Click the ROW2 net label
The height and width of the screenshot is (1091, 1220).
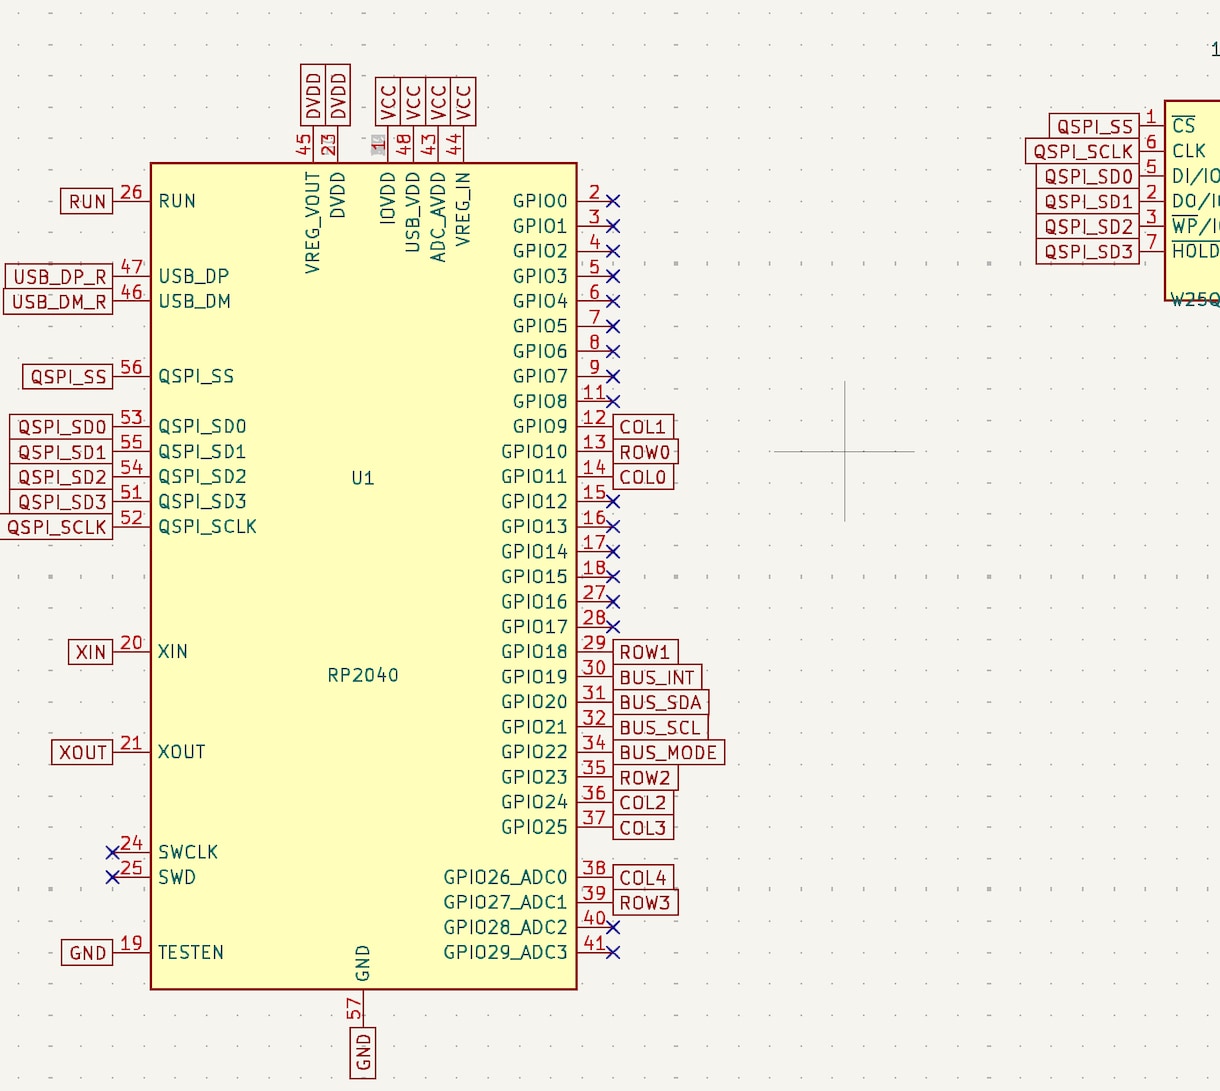pyautogui.click(x=645, y=777)
